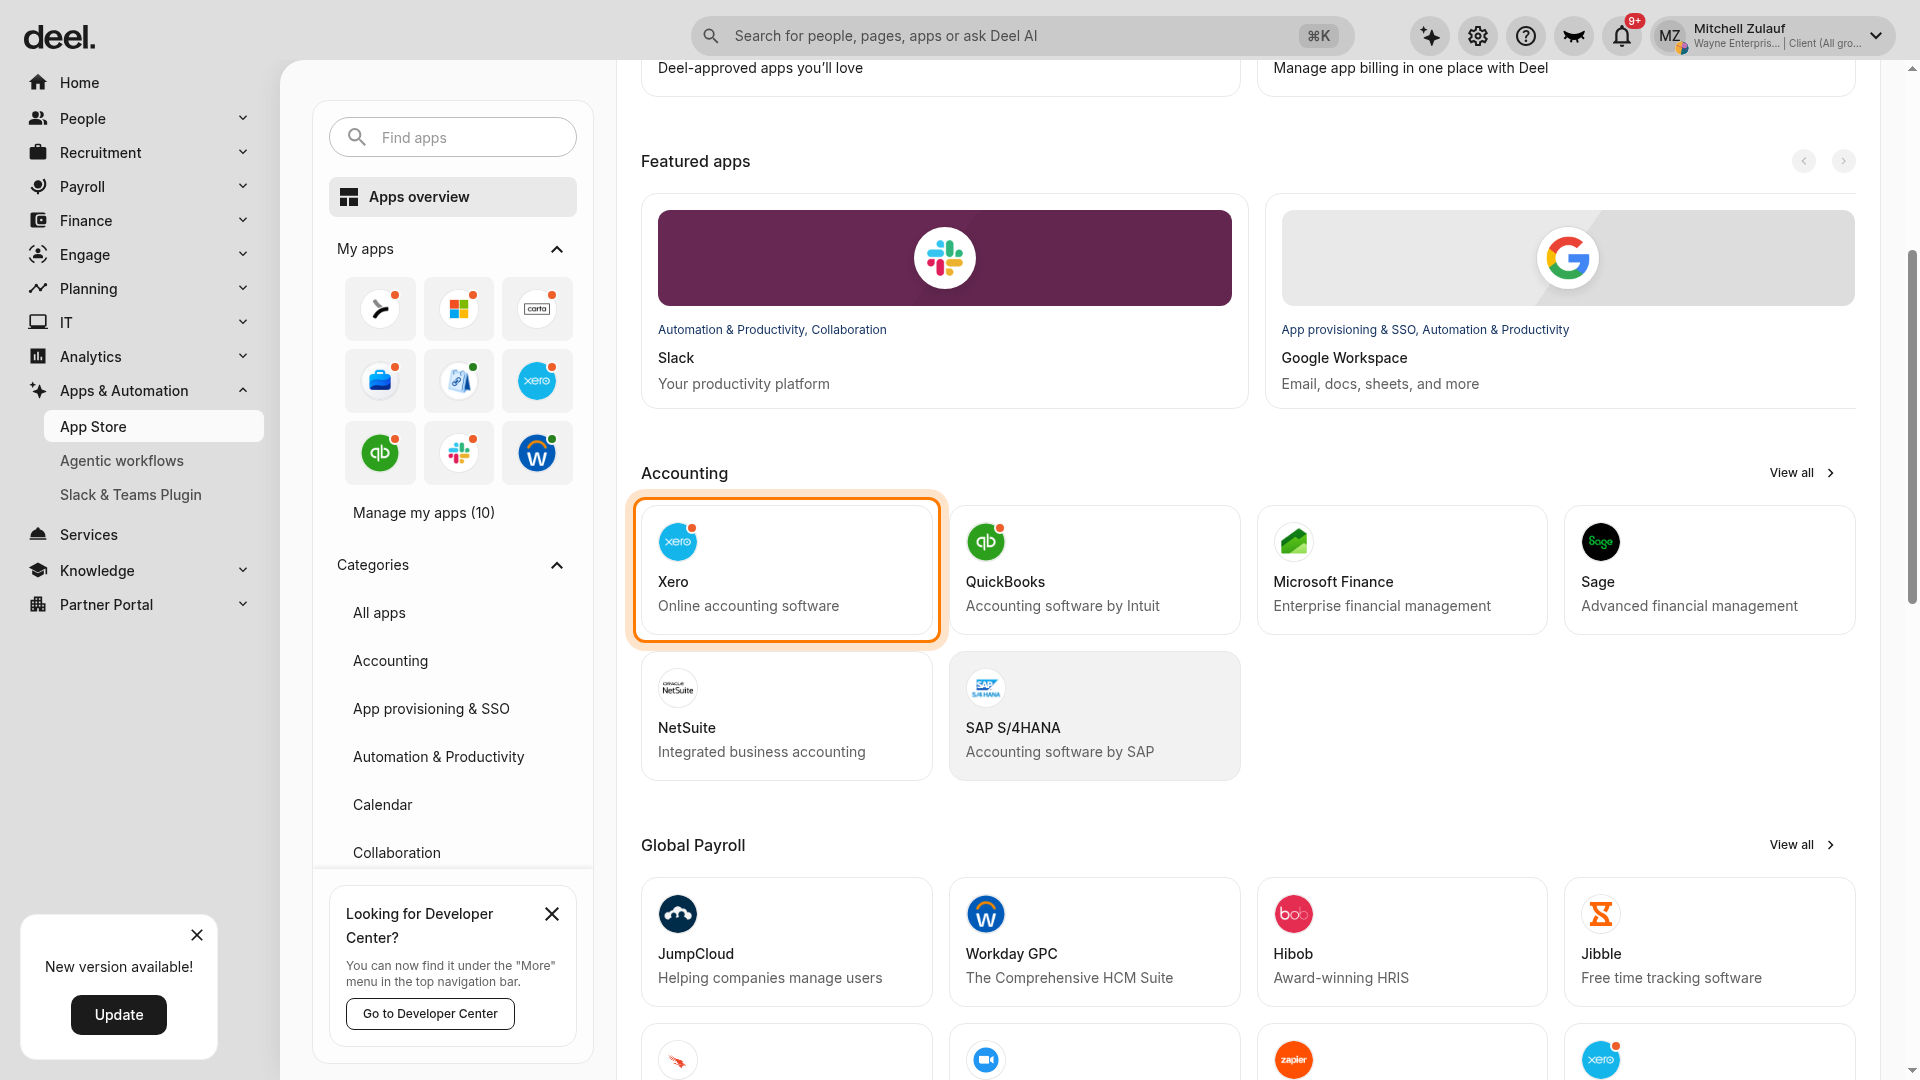Click the Google logo on featured banner

tap(1568, 258)
